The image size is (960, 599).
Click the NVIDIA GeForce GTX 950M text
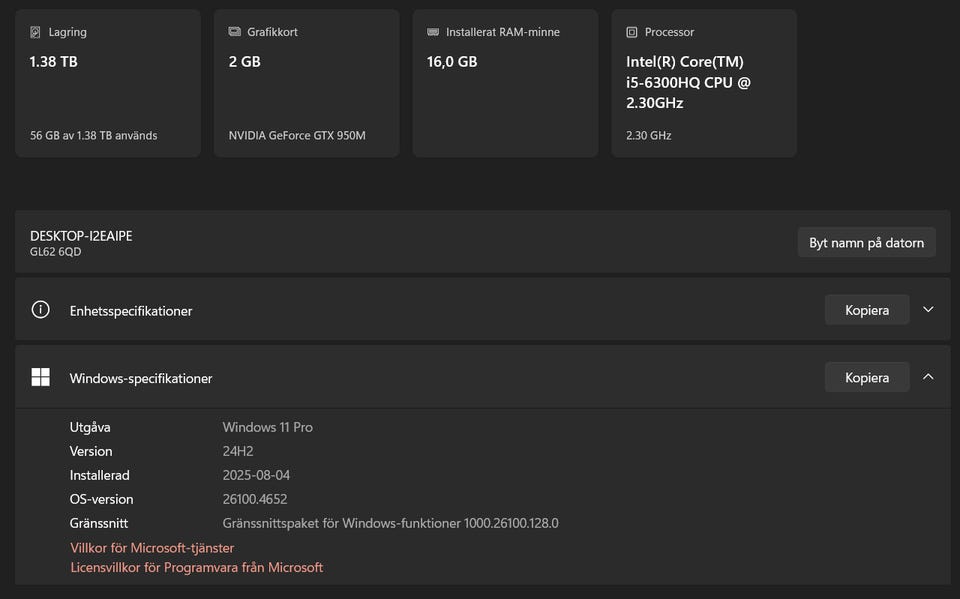297,135
